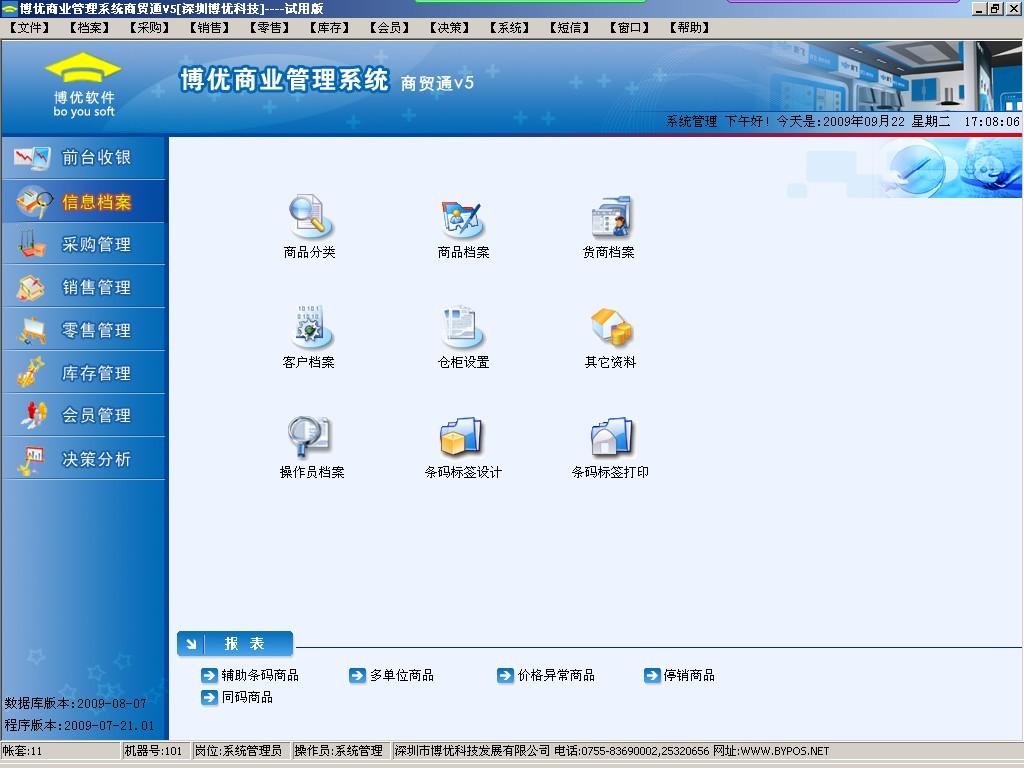1024x768 pixels.
Task: Open the 商品档案 icon
Action: click(x=463, y=218)
